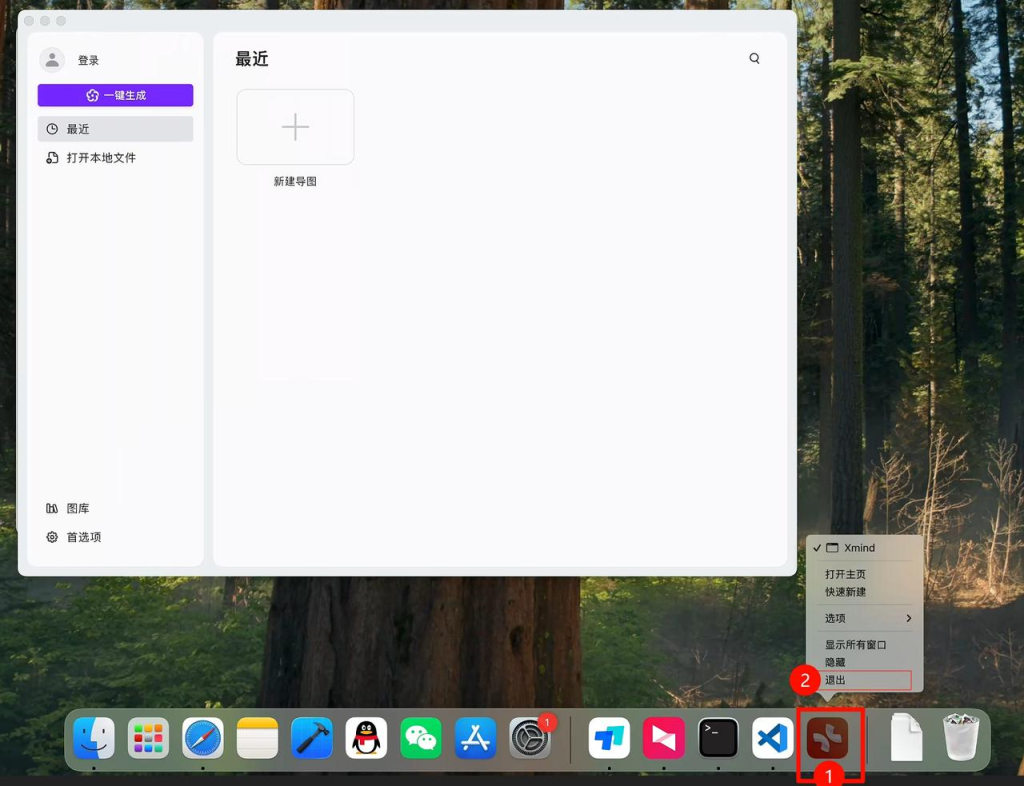This screenshot has width=1024, height=786.
Task: Click the 最近 heading text
Action: coord(252,59)
